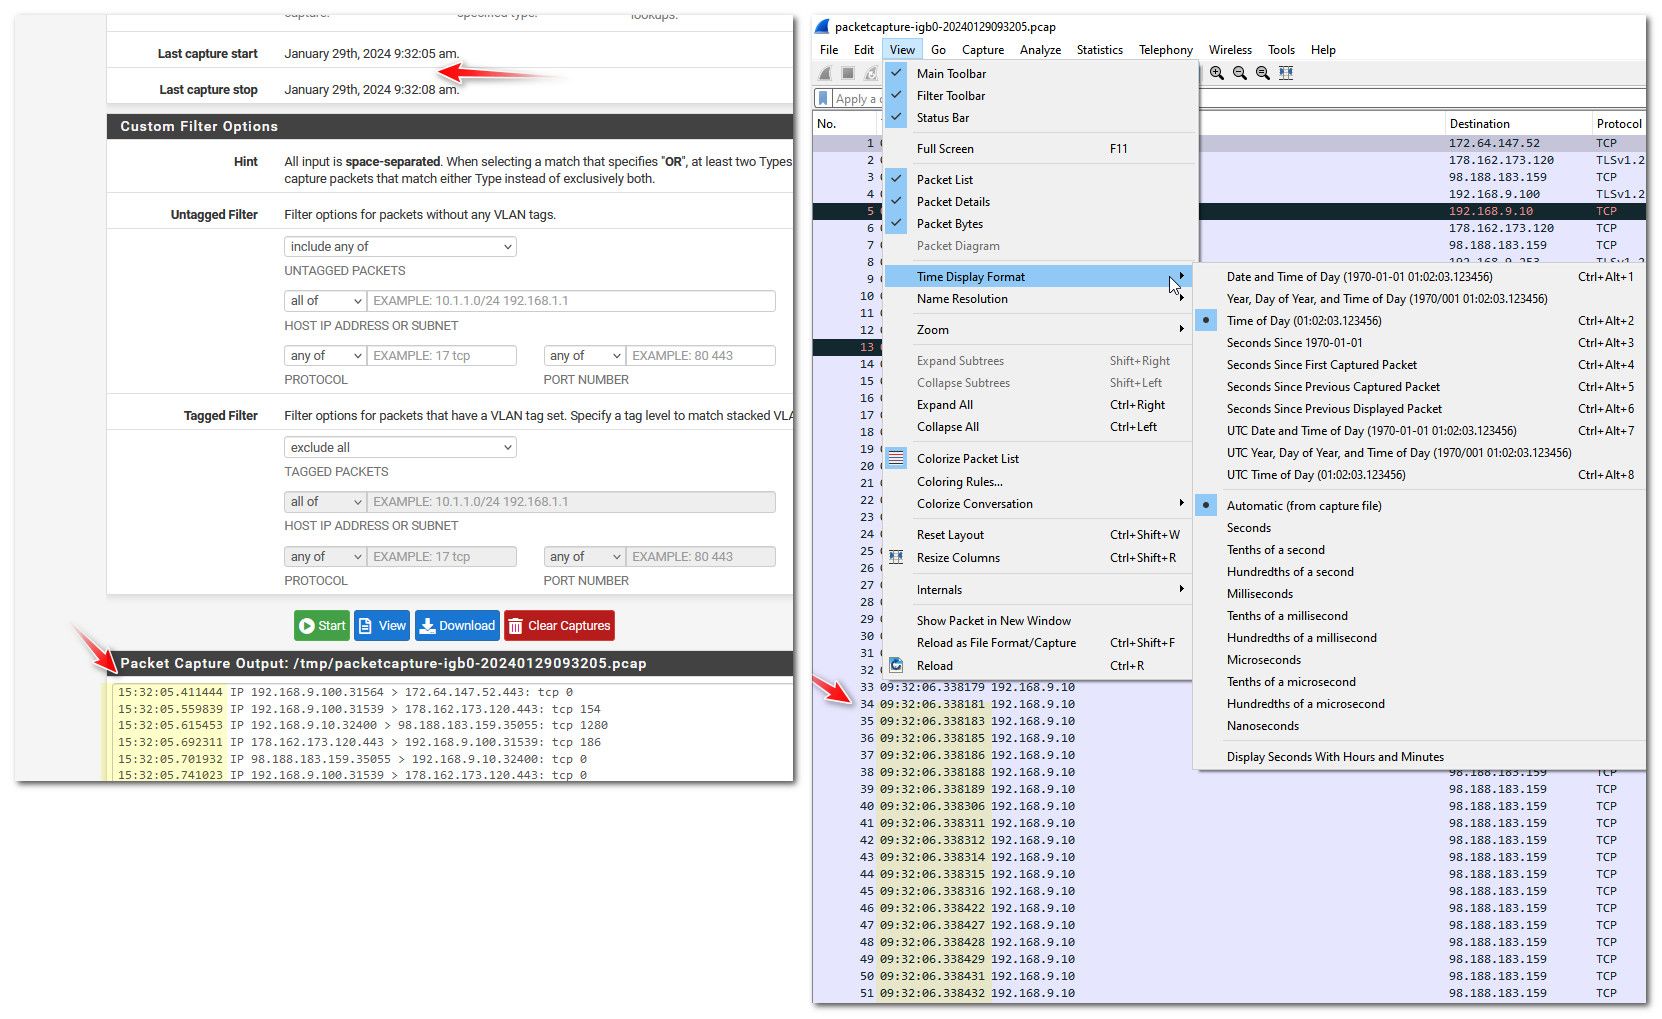This screenshot has width=1662, height=1019.
Task: Choose Expand All in View menu
Action: point(1040,405)
